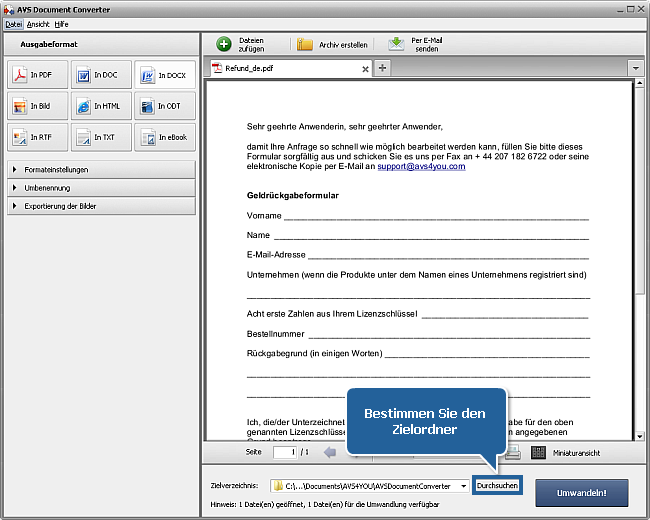Pick the In eBook format
Screen dimensions: 650x520
165,137
